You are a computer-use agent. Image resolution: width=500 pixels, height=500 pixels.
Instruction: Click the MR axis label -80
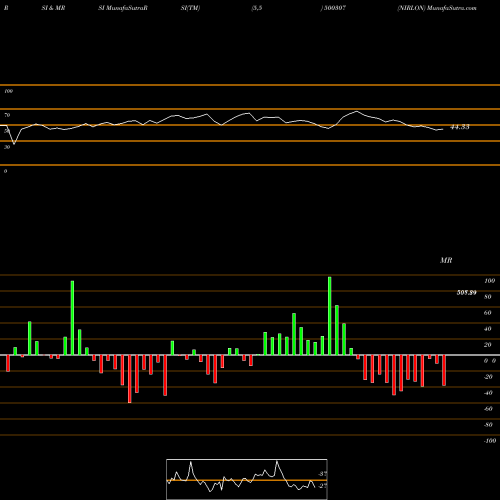pyautogui.click(x=488, y=425)
